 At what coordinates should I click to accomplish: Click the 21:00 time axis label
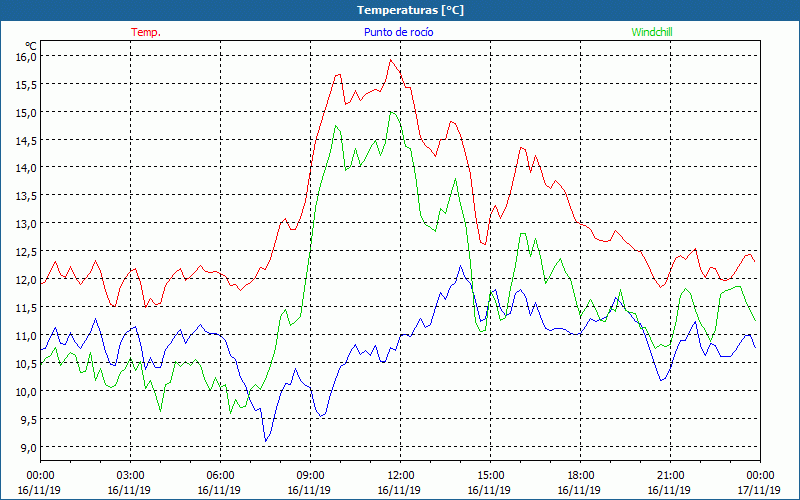pyautogui.click(x=670, y=476)
